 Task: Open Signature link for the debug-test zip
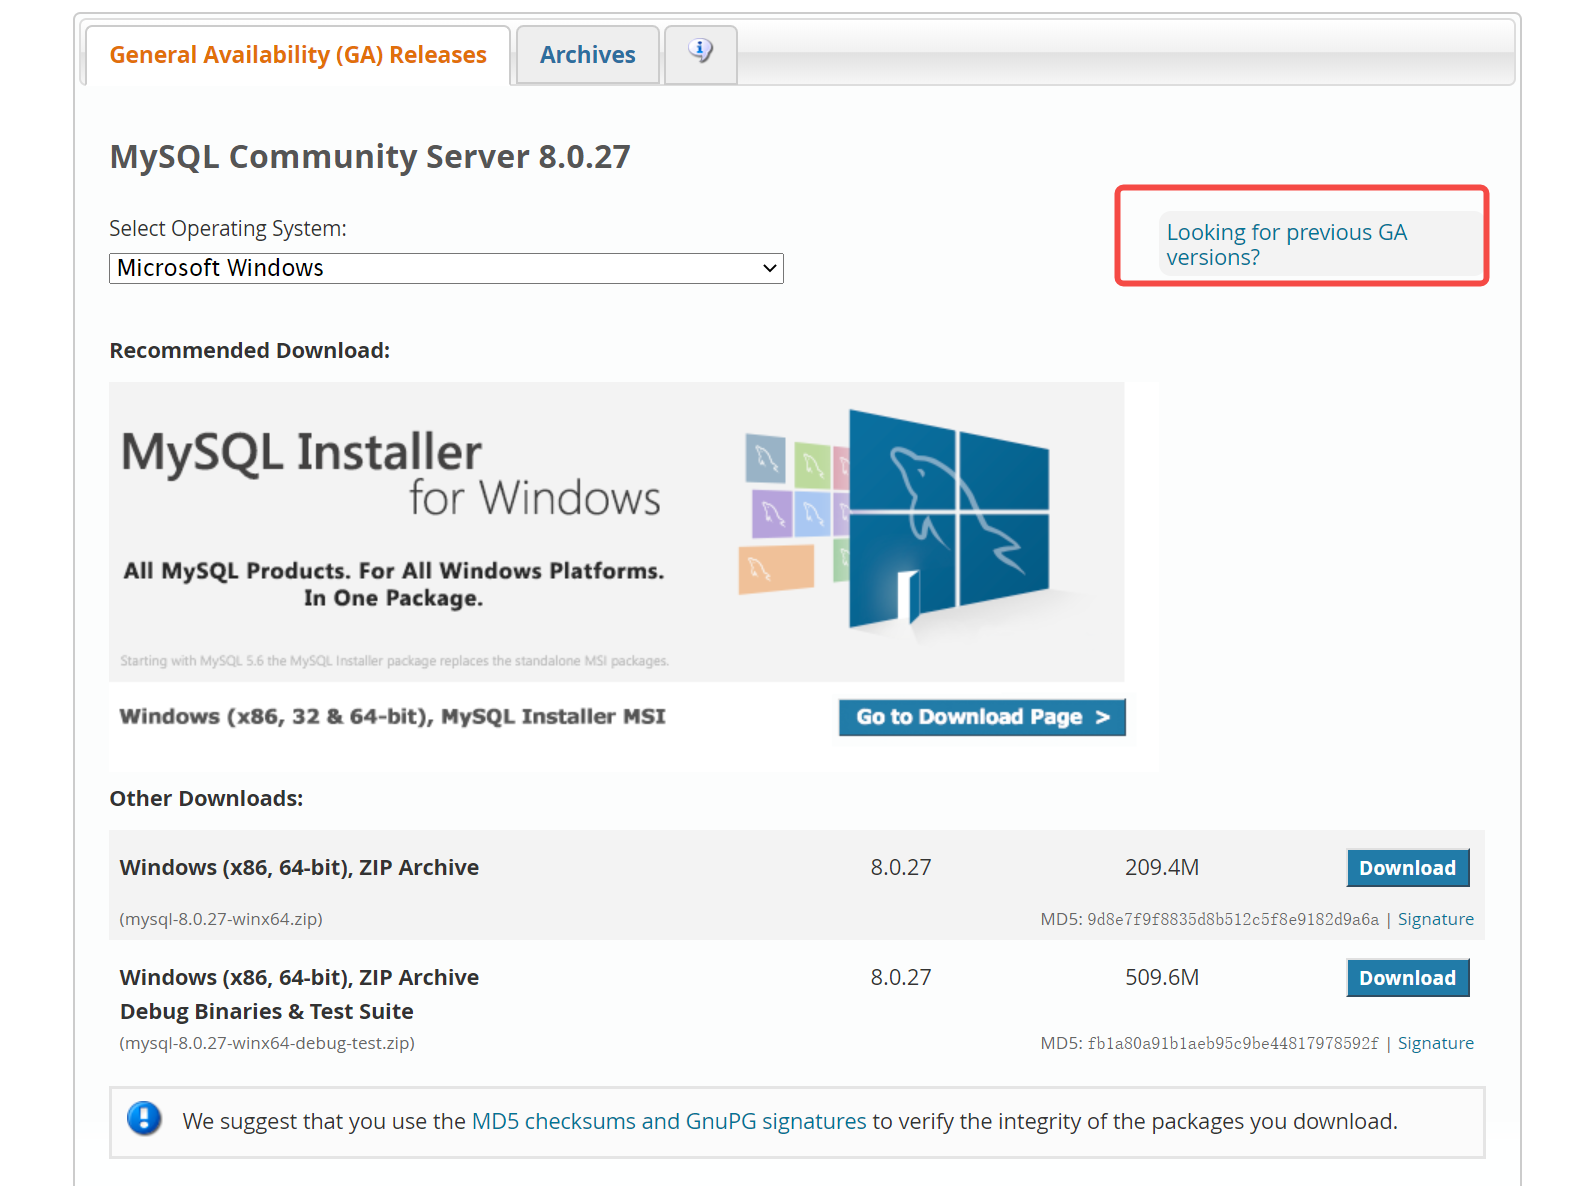tap(1435, 1043)
